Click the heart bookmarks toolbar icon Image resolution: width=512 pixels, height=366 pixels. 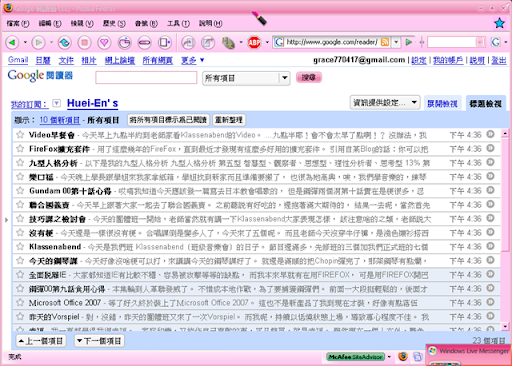(x=104, y=43)
